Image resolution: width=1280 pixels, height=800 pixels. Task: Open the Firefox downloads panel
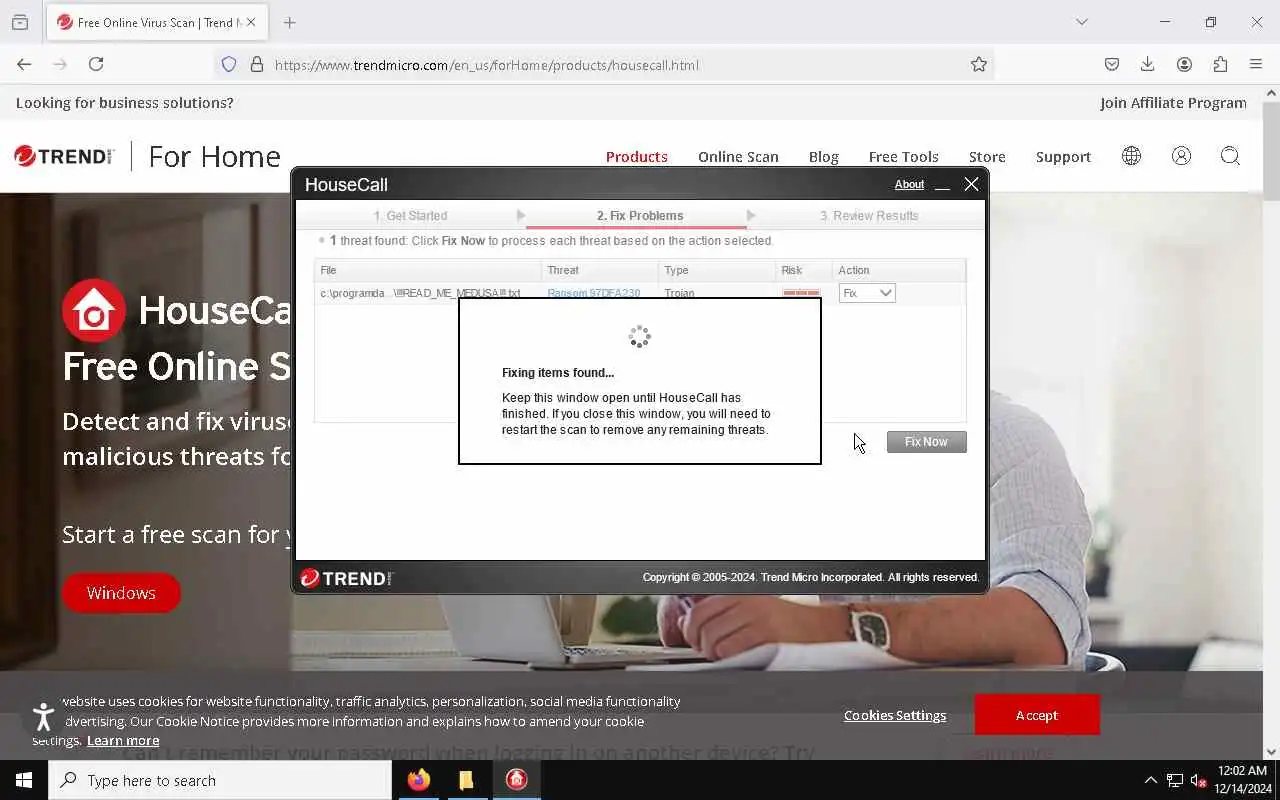(x=1148, y=64)
